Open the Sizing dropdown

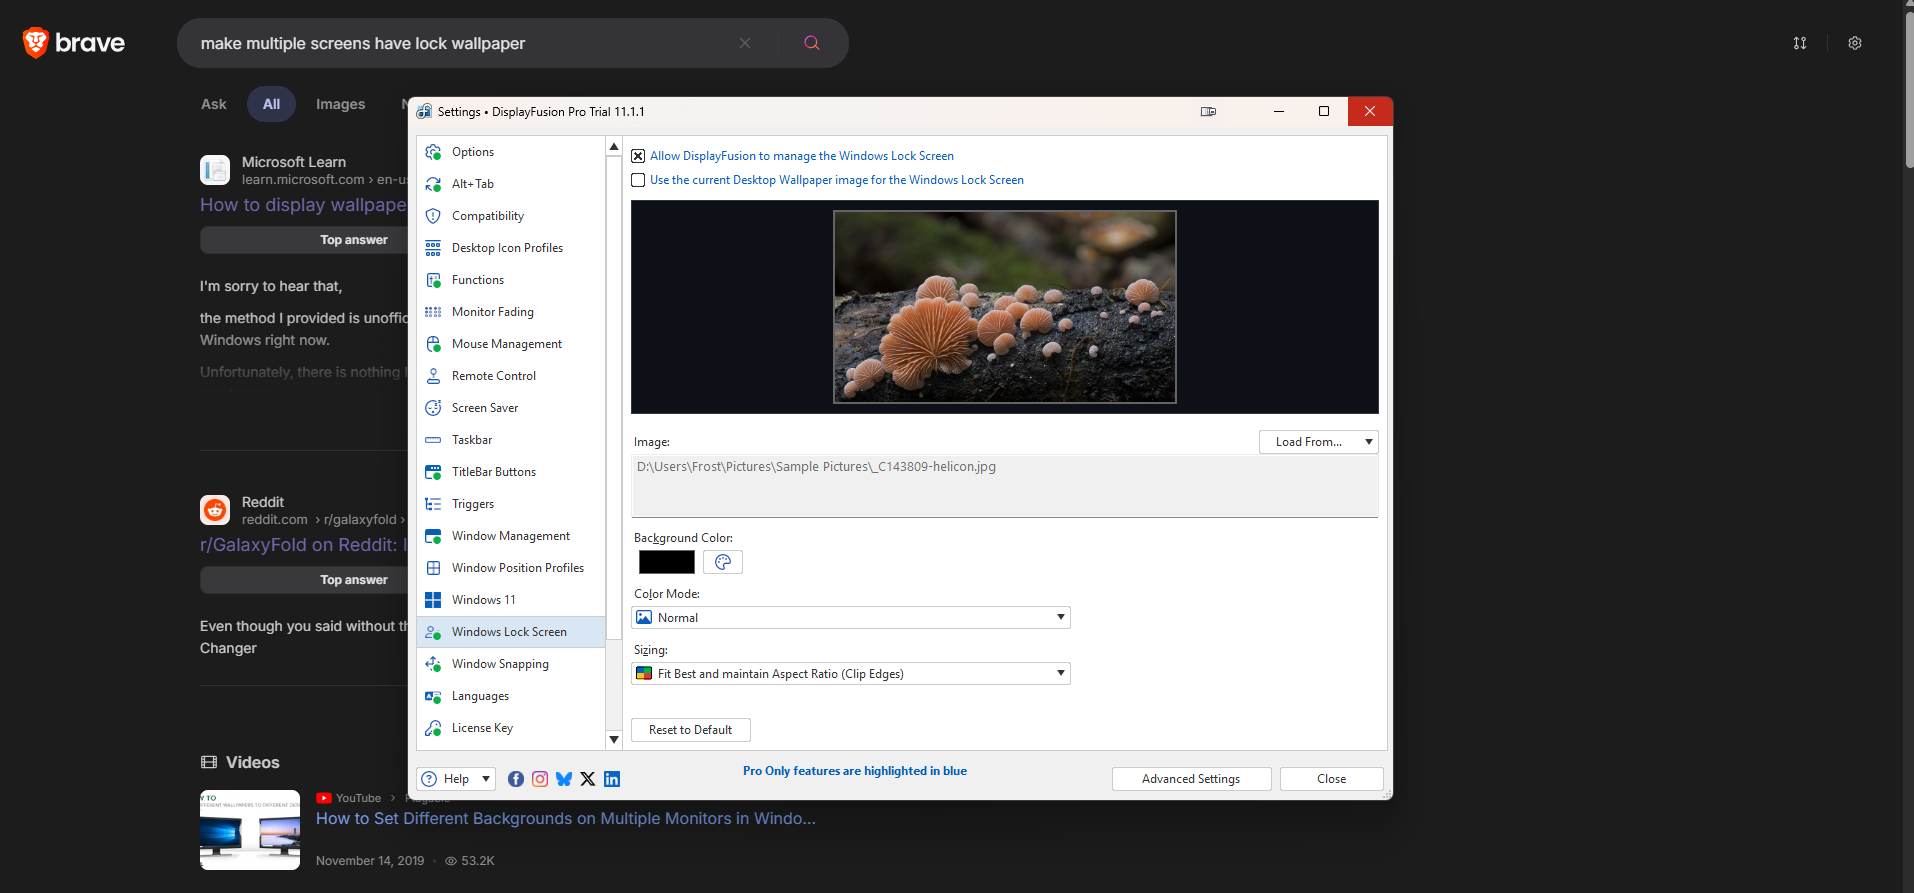[x=851, y=674]
